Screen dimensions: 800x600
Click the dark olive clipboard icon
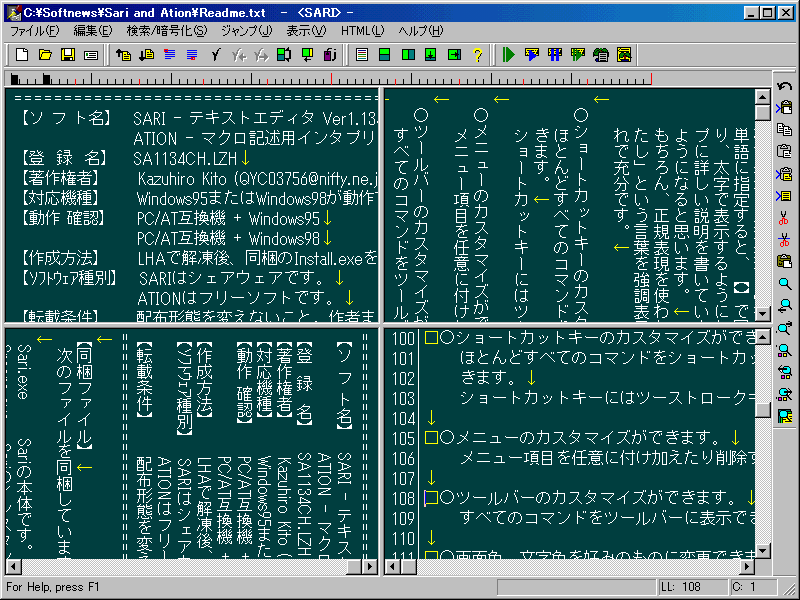pos(785,262)
